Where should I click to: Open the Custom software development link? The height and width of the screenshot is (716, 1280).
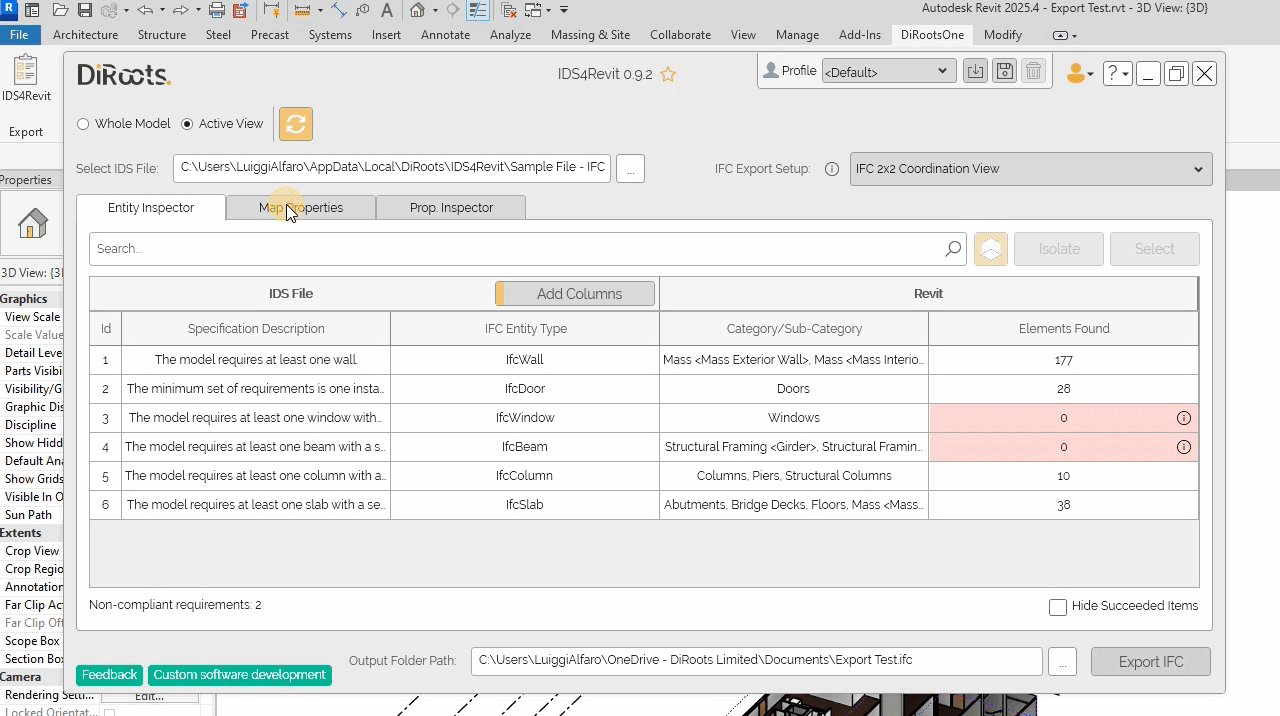click(x=240, y=675)
